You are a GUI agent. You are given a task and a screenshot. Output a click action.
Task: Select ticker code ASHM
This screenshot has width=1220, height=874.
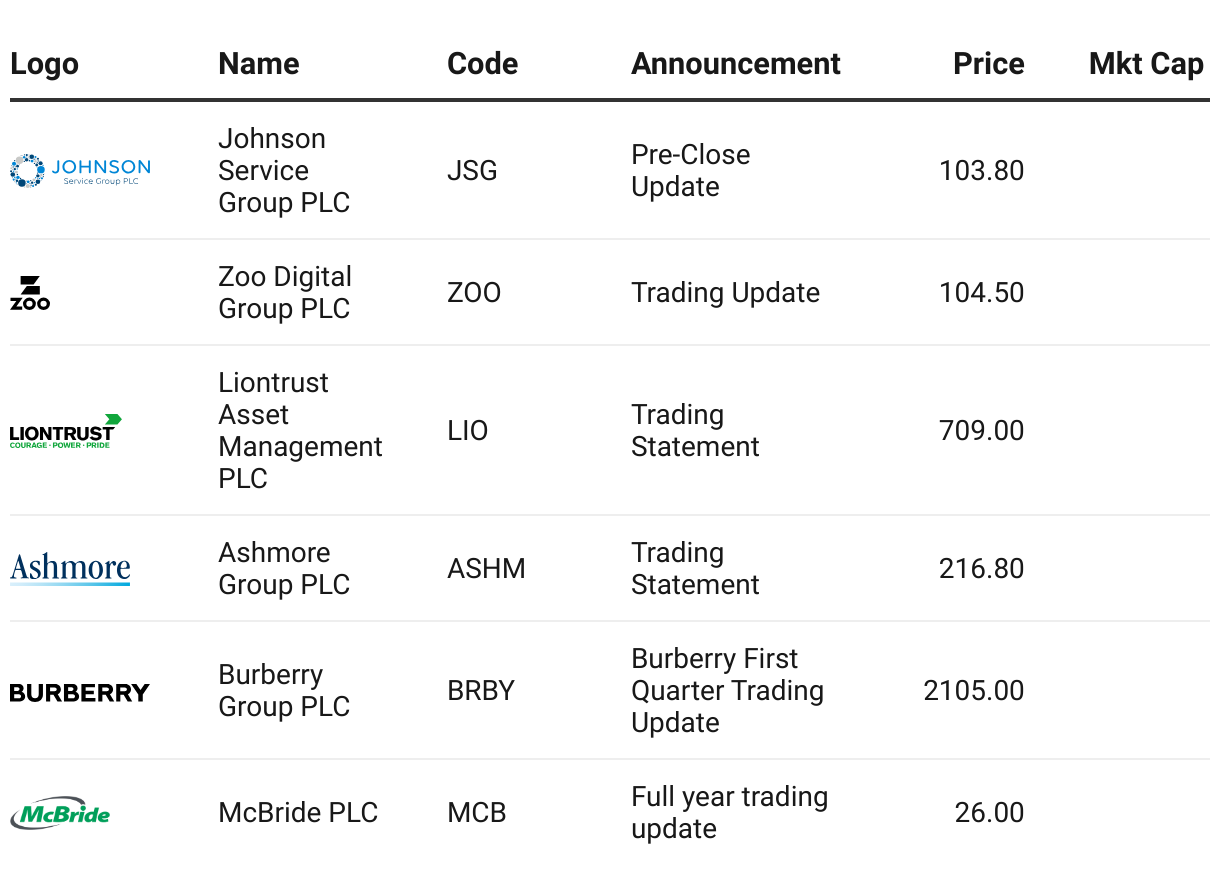click(486, 569)
